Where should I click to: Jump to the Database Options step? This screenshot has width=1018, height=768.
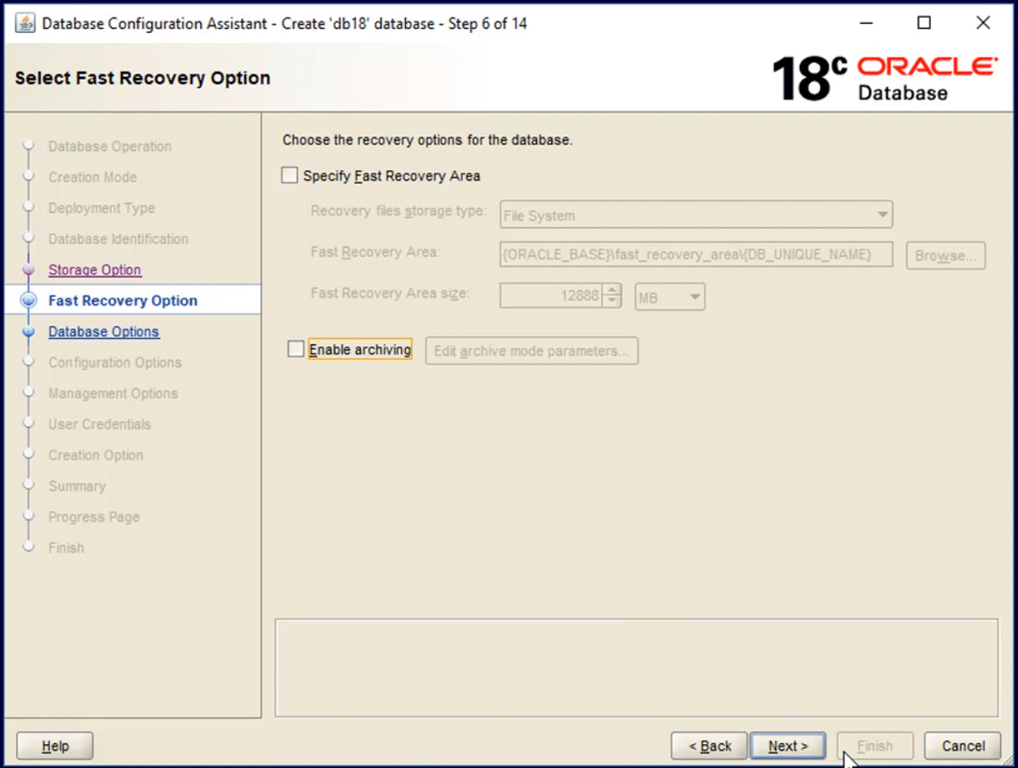click(x=104, y=332)
